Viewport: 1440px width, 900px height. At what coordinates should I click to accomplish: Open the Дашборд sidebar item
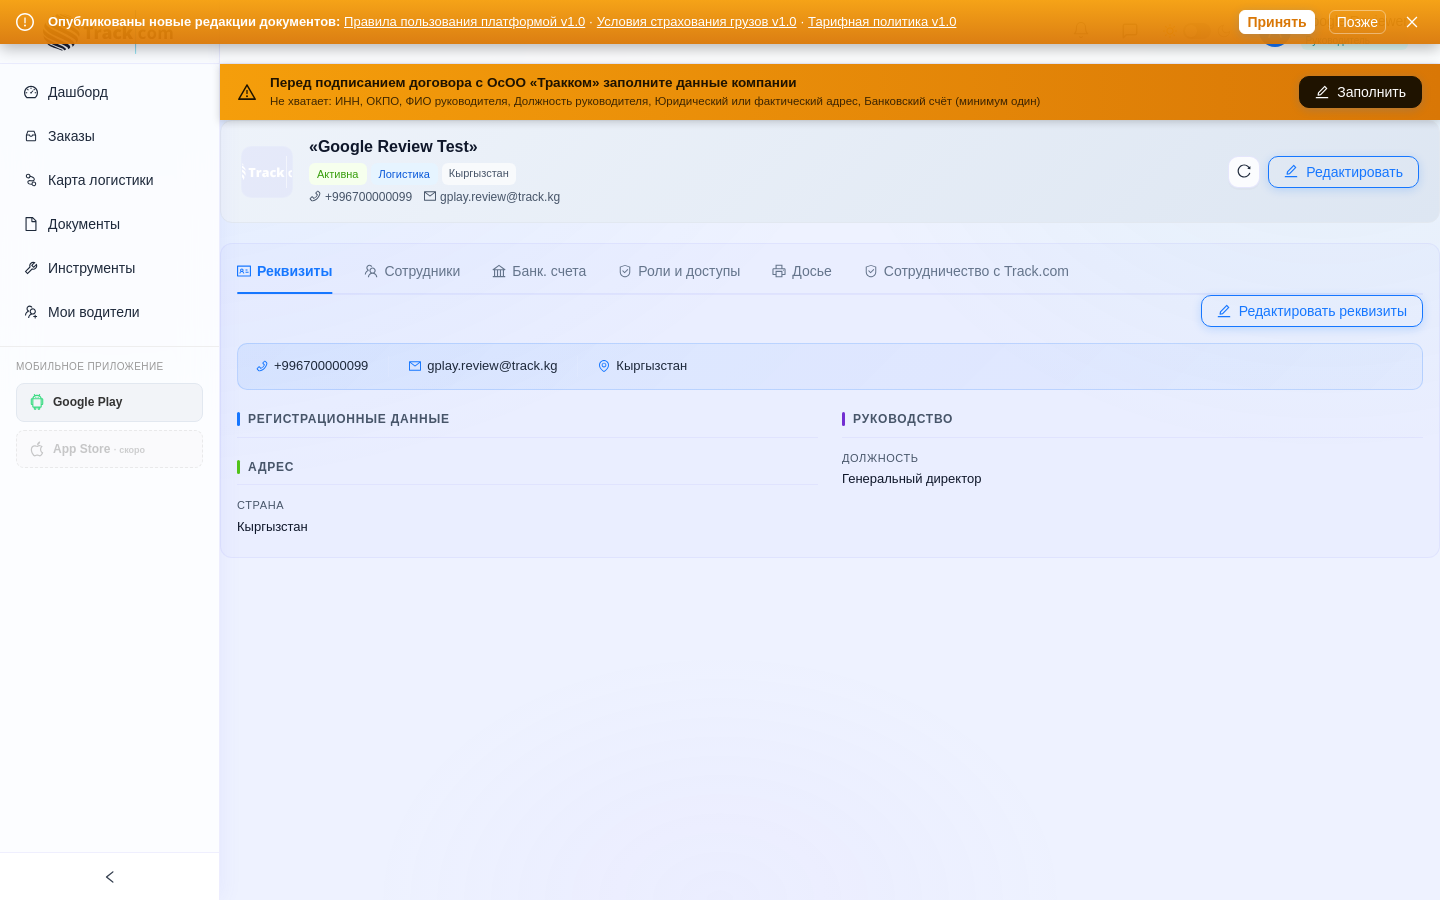[109, 92]
